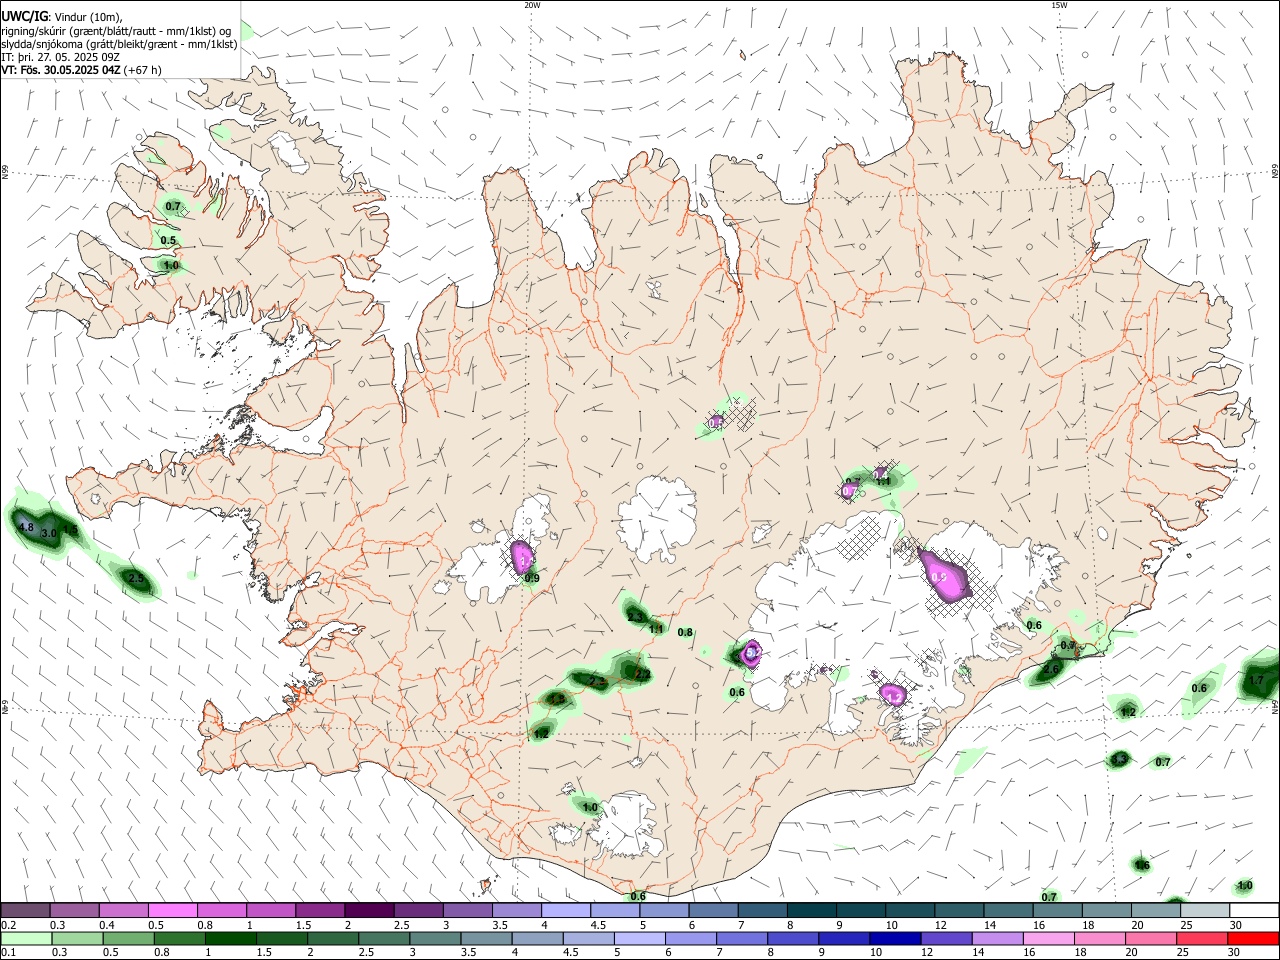Click the bright pink 0.5 snow-scale swatch

point(172,910)
